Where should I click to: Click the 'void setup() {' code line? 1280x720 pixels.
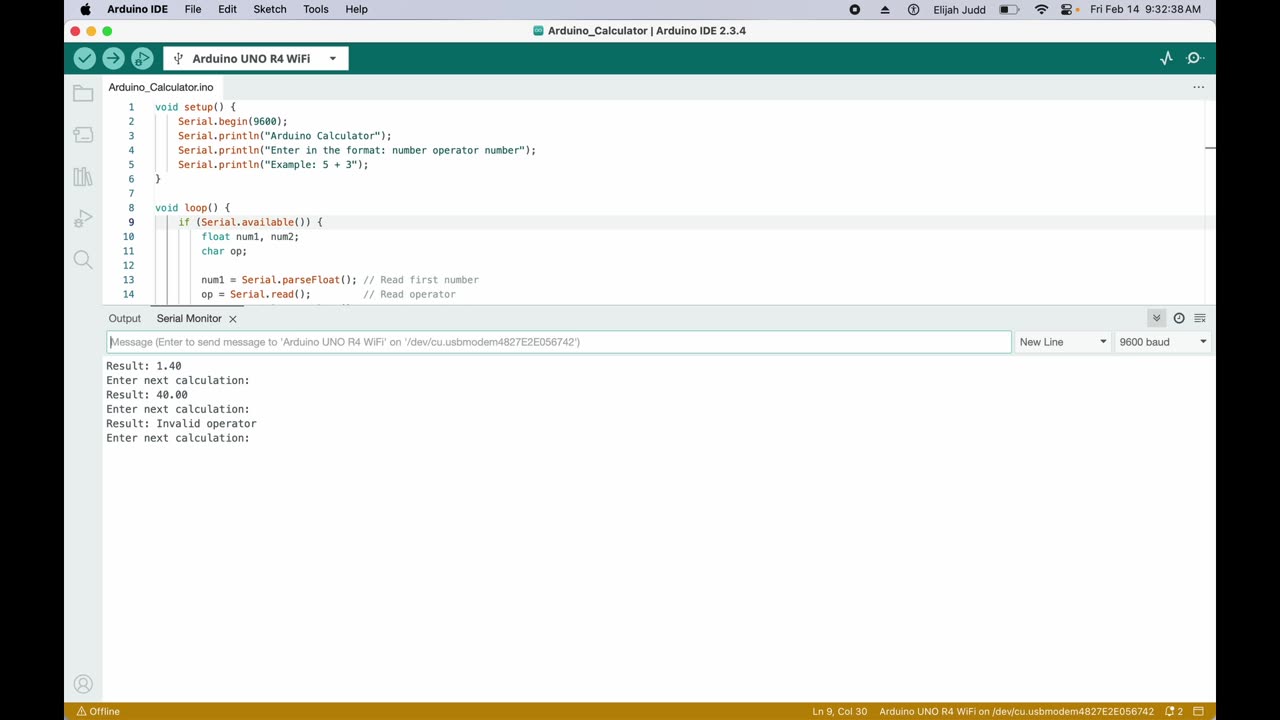point(196,107)
